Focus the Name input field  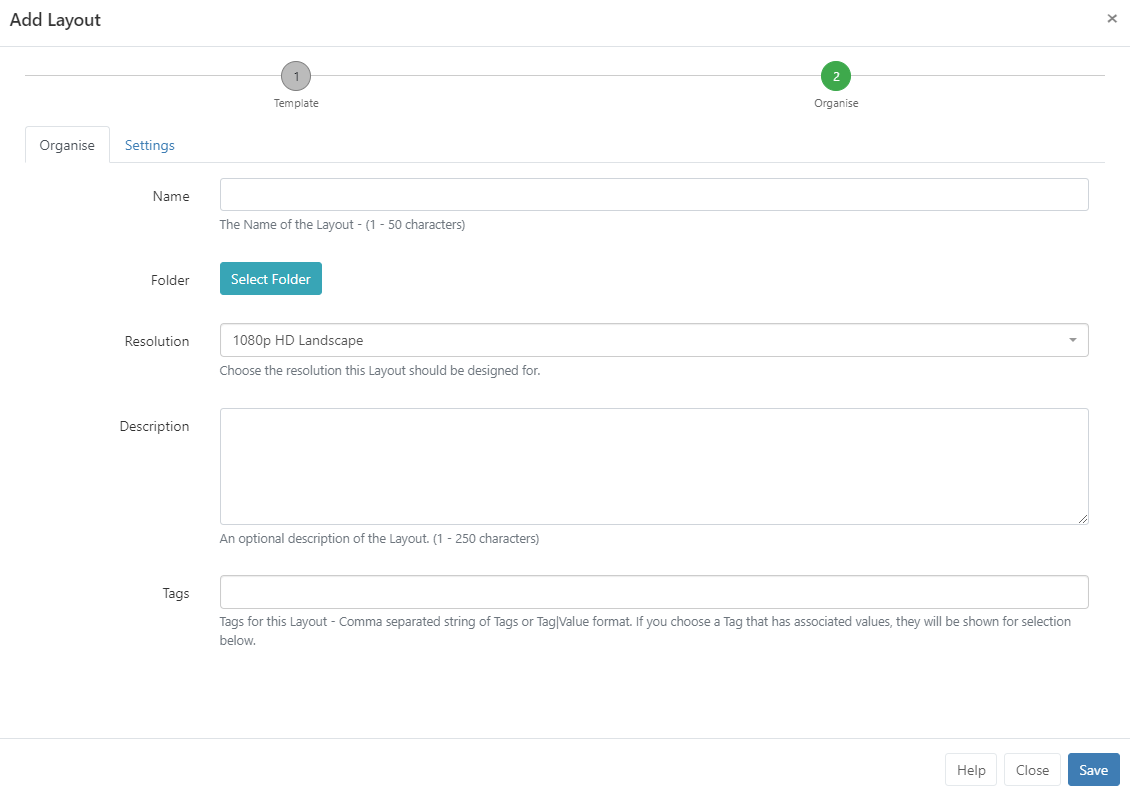pyautogui.click(x=653, y=195)
